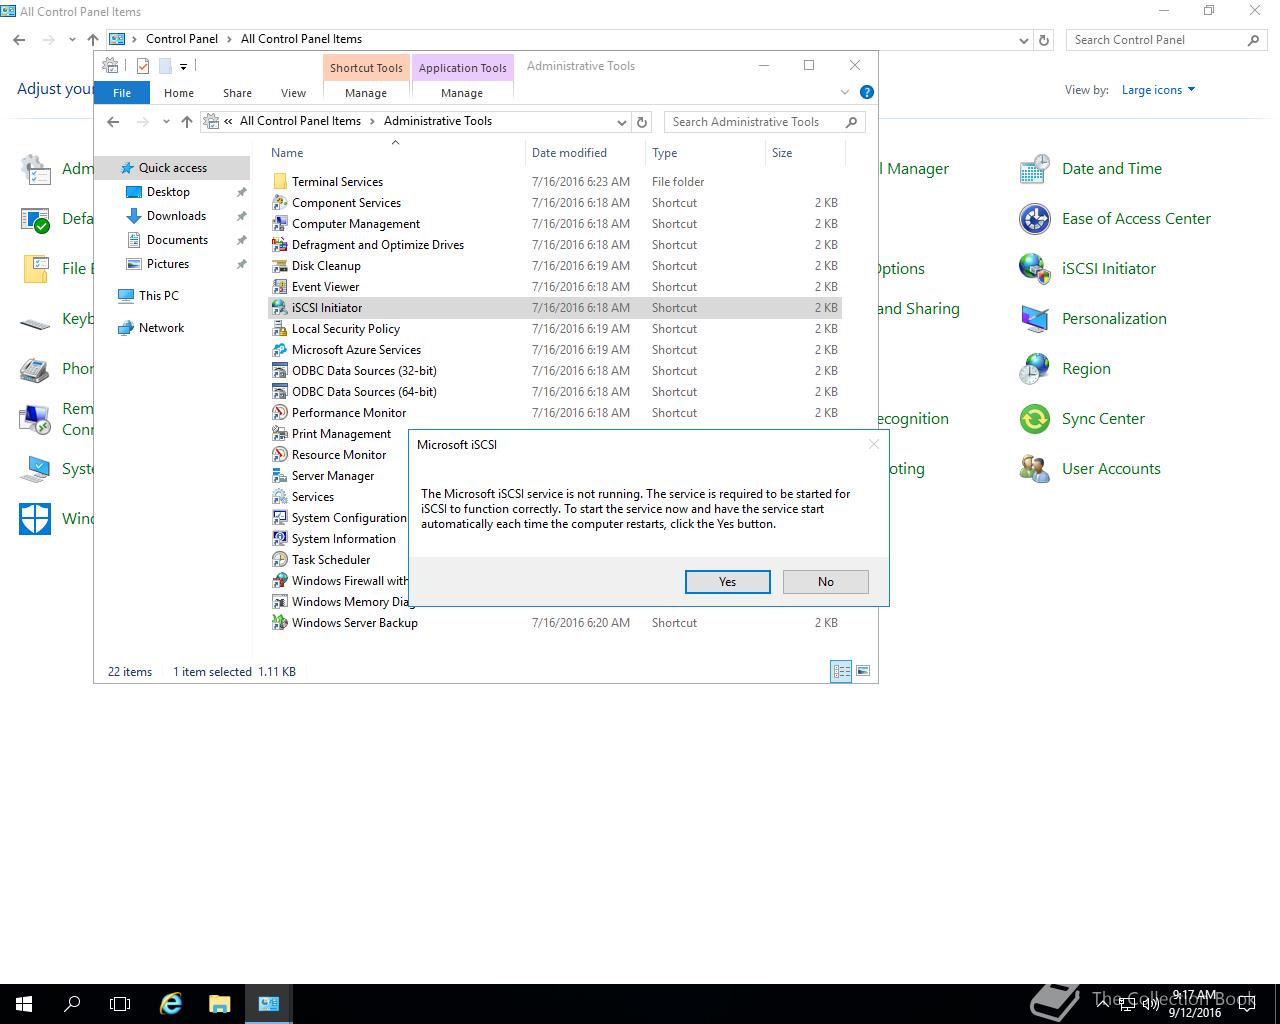This screenshot has width=1280, height=1024.
Task: Click the ODBC Data Sources (32-bit) icon
Action: pyautogui.click(x=280, y=371)
